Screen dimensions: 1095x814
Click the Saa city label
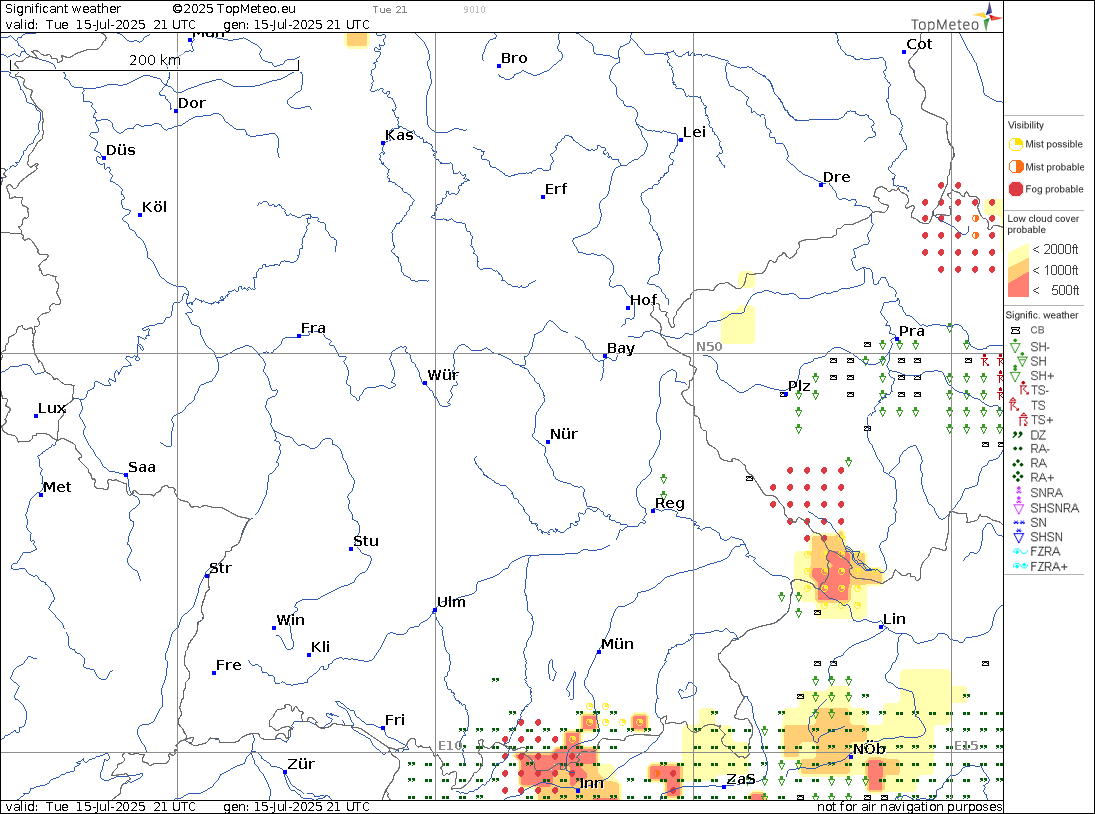(x=142, y=467)
